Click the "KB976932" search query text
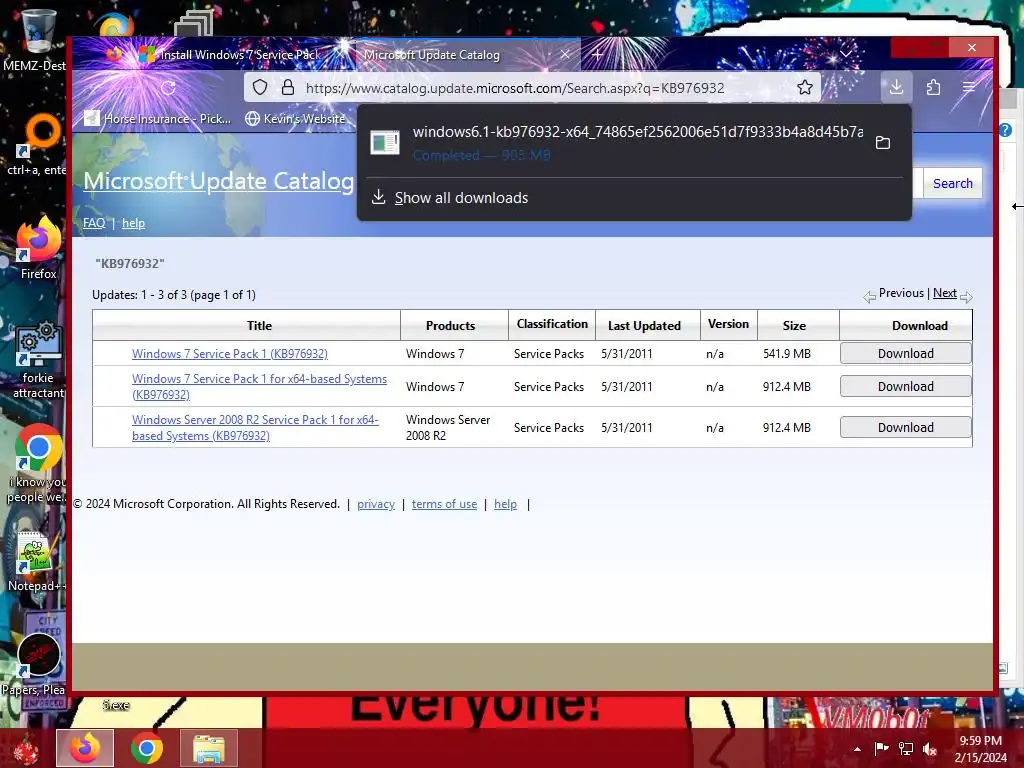 point(129,264)
